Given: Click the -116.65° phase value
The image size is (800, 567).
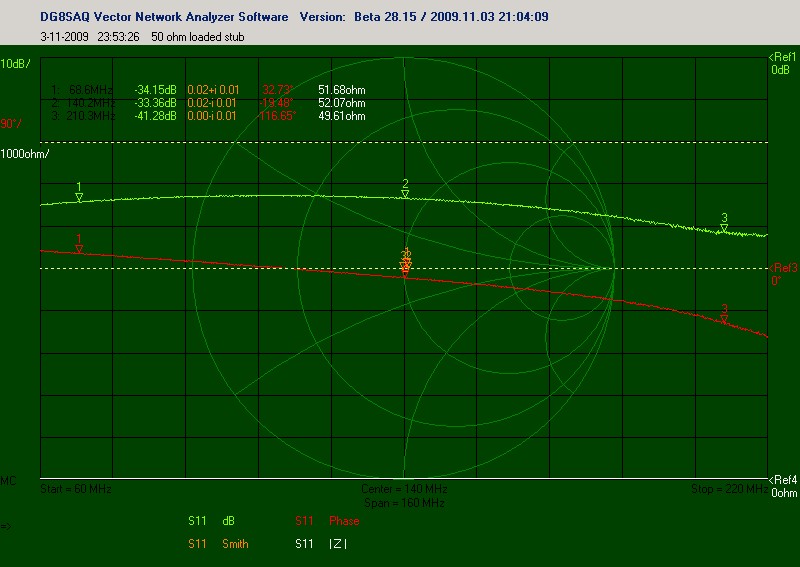Looking at the screenshot, I should point(277,116).
